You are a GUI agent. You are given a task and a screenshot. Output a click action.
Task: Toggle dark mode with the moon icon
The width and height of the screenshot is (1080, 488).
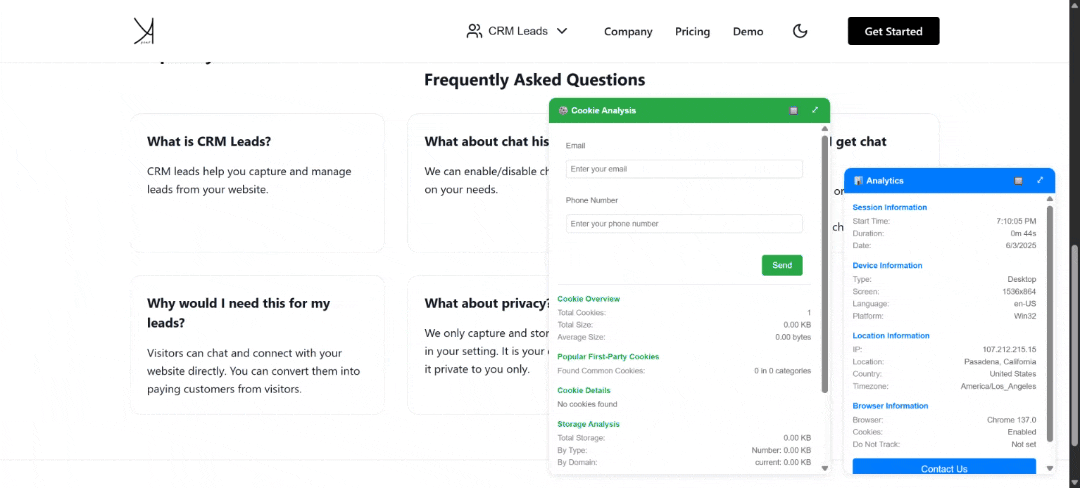click(799, 31)
